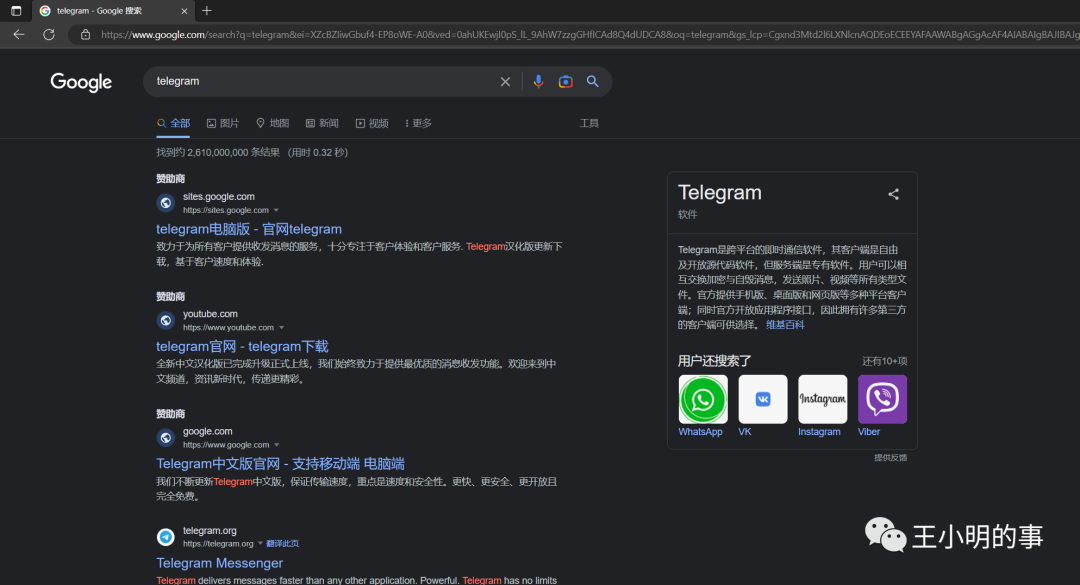Viewport: 1080px width, 585px height.
Task: Click the Google logo
Action: 81,82
